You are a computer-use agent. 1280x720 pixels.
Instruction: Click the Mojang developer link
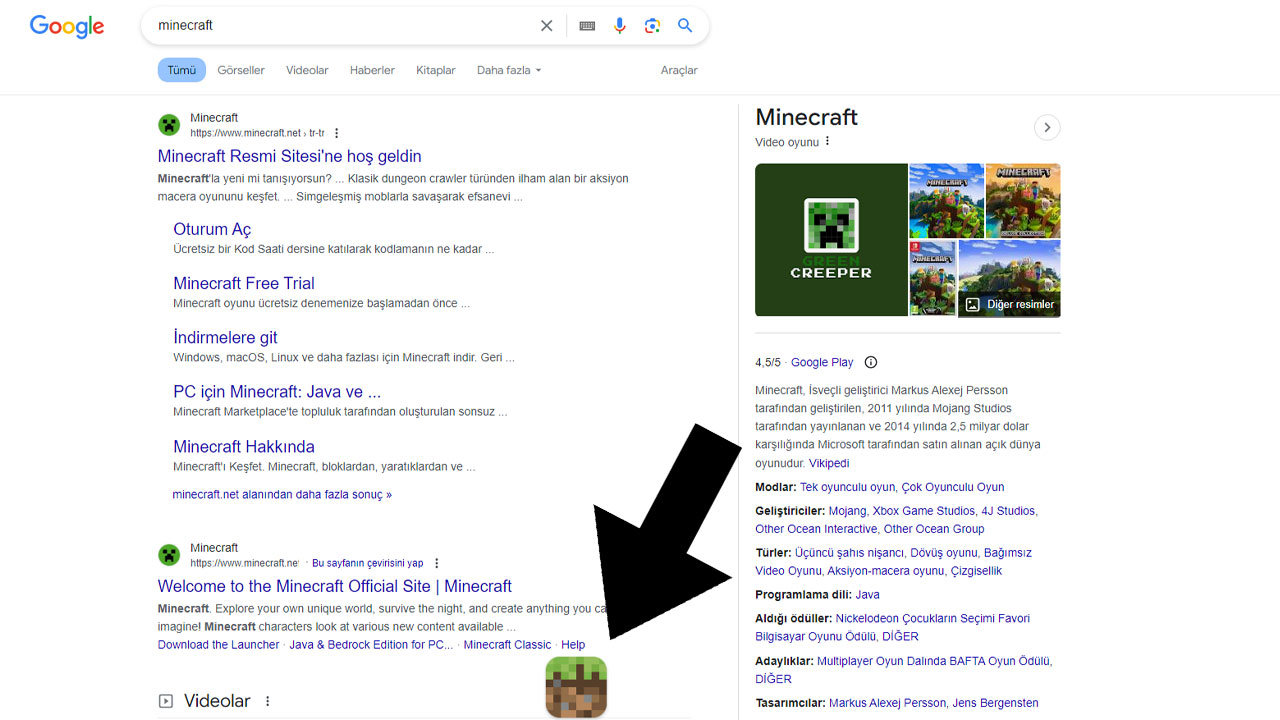click(848, 511)
